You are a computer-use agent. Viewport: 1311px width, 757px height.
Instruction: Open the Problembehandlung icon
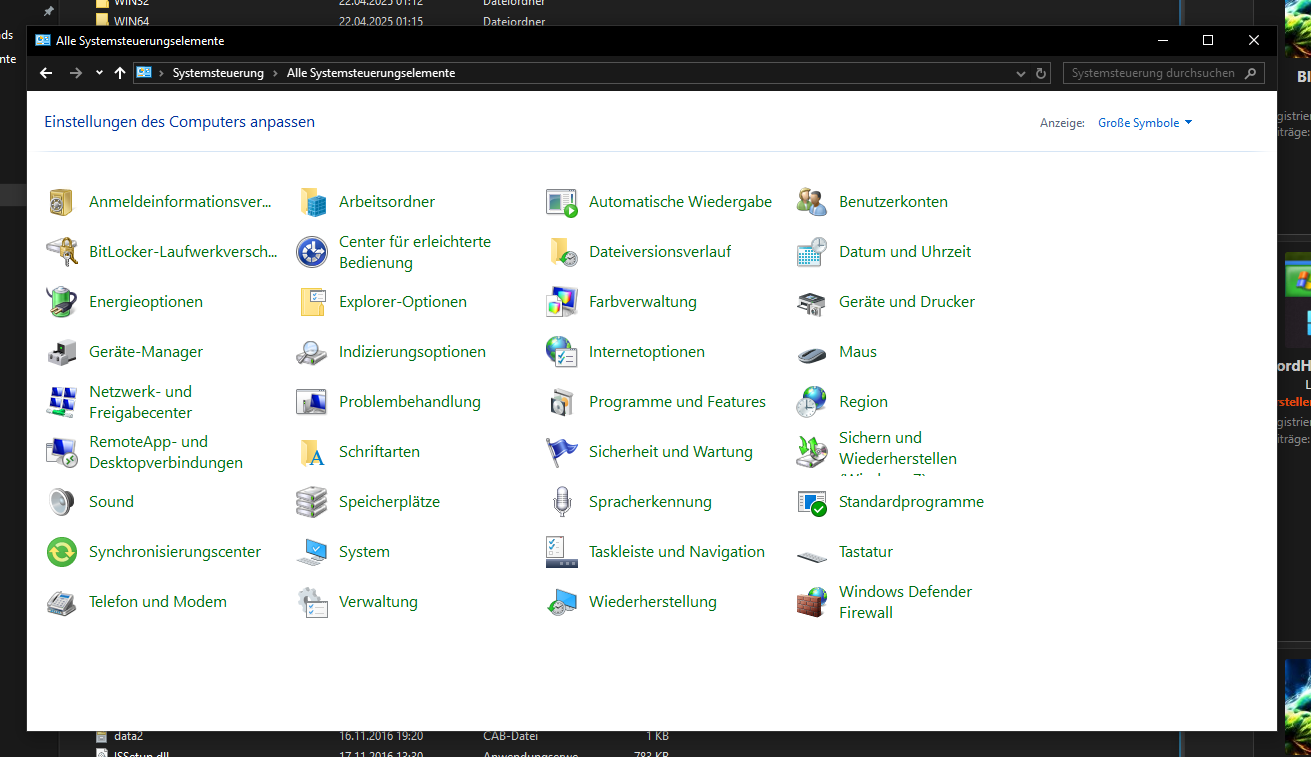pos(312,402)
